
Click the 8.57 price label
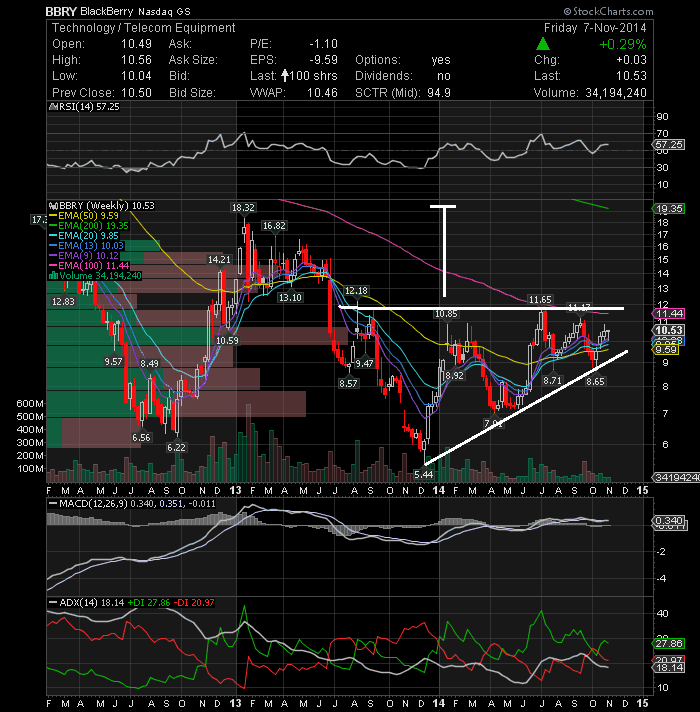coord(348,383)
